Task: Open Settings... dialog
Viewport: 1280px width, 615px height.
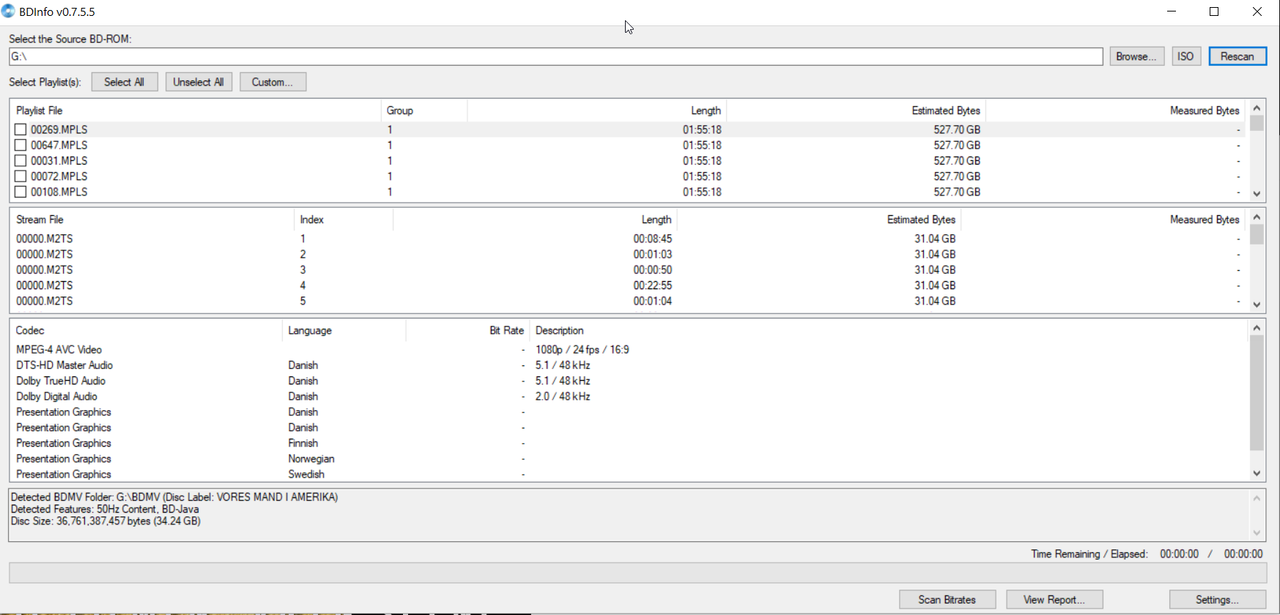Action: click(1217, 599)
